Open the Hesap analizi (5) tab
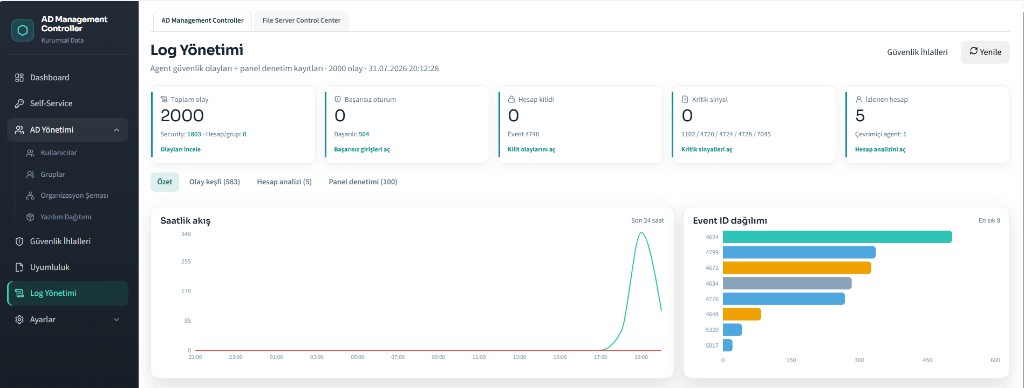 coord(284,182)
